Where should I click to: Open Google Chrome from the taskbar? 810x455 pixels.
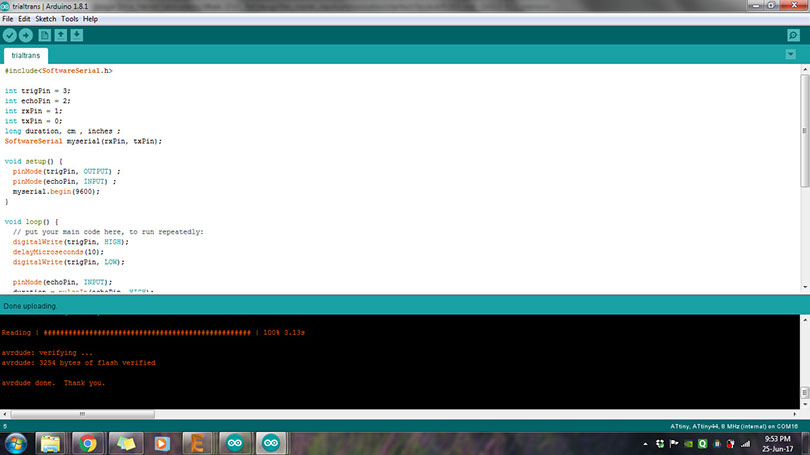point(88,444)
